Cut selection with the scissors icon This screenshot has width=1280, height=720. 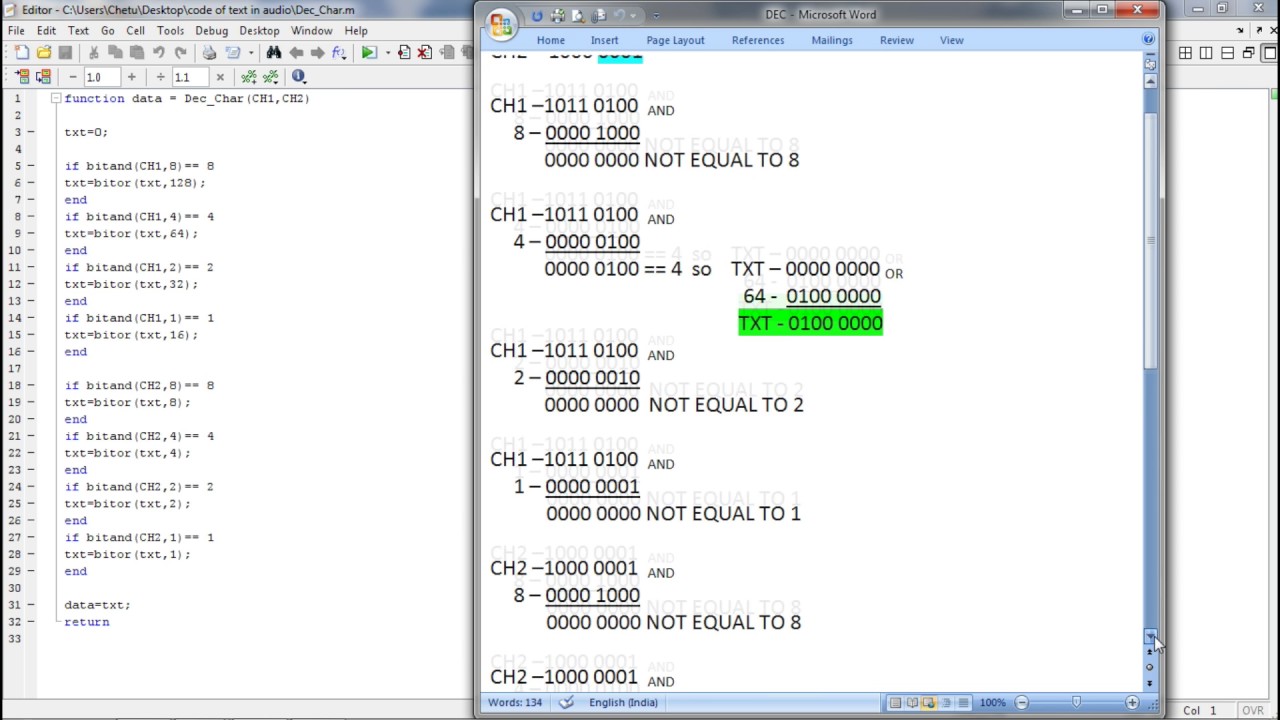pos(93,53)
